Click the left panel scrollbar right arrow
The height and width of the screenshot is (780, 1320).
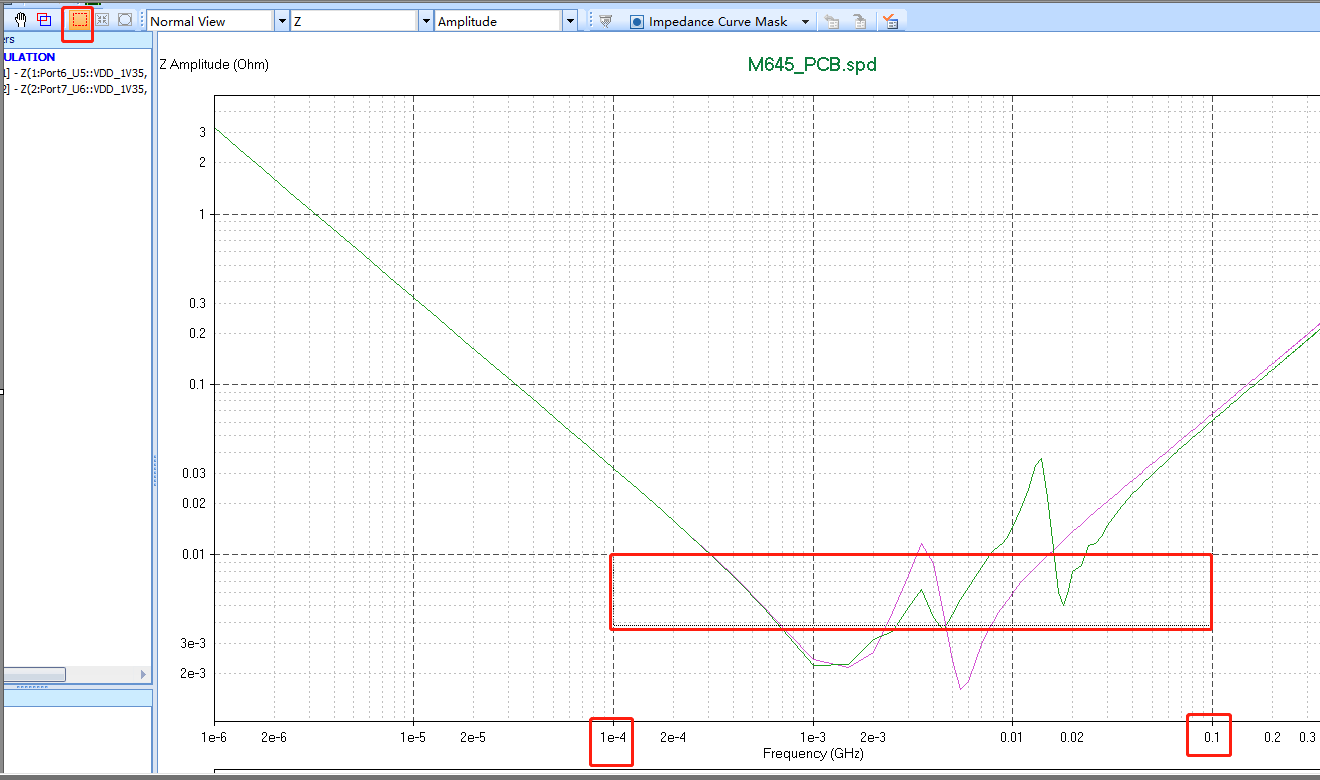coord(143,674)
